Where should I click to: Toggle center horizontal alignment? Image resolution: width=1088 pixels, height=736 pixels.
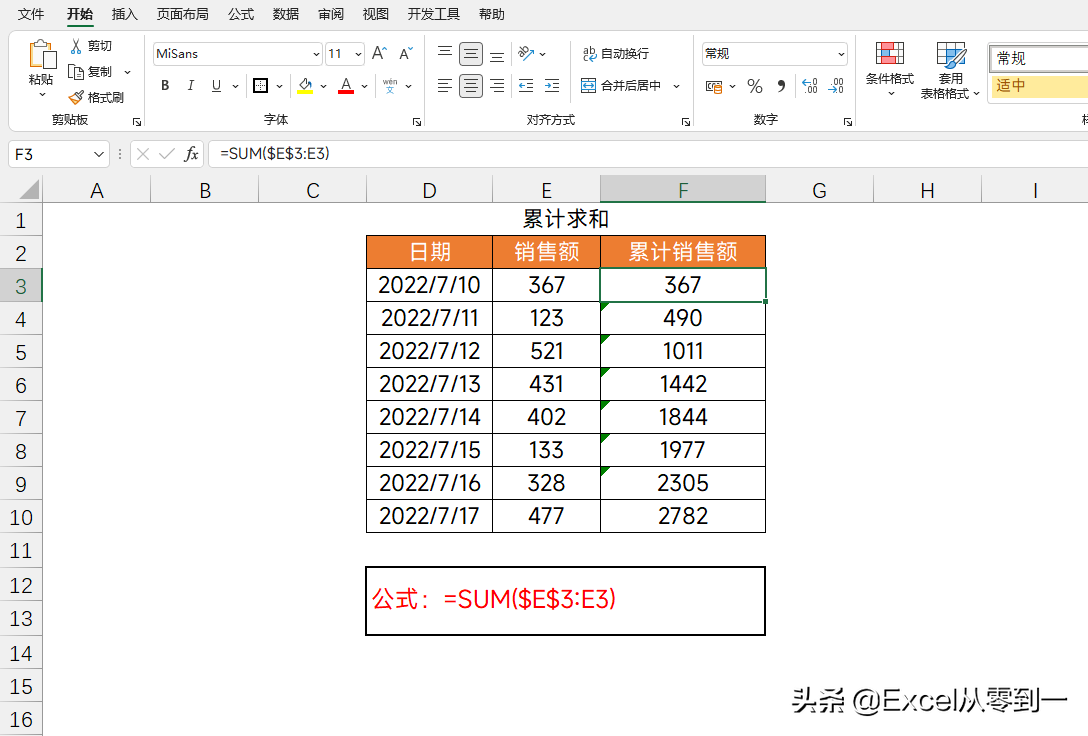[x=470, y=86]
